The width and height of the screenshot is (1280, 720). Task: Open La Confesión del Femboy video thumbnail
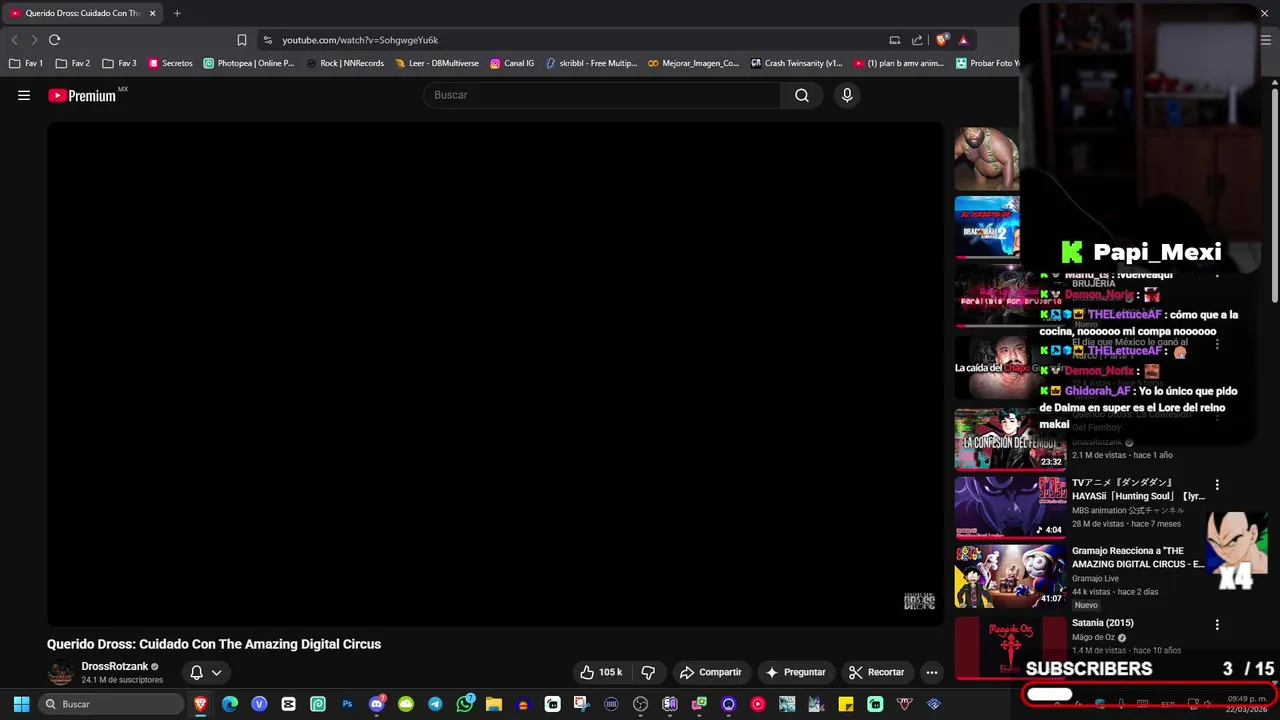coord(1010,439)
